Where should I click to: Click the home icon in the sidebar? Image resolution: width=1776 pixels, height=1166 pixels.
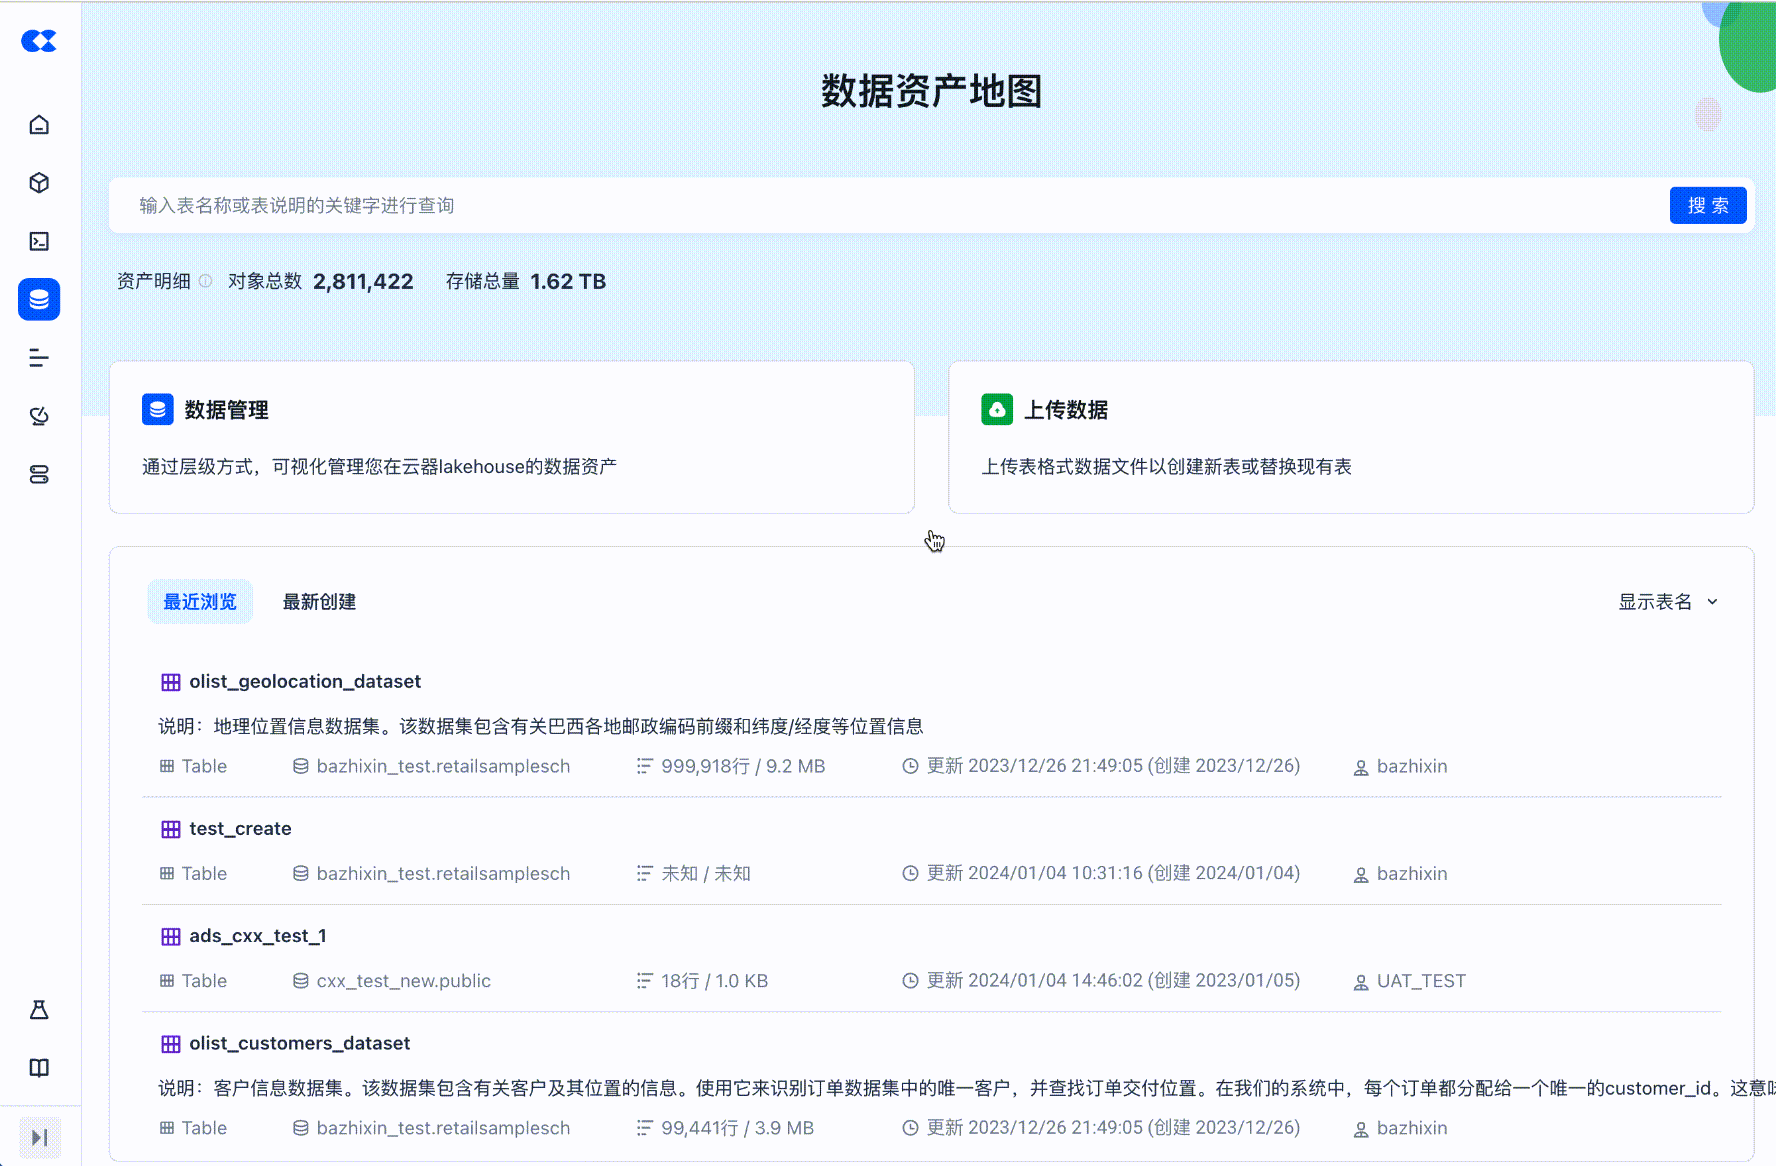pos(39,125)
